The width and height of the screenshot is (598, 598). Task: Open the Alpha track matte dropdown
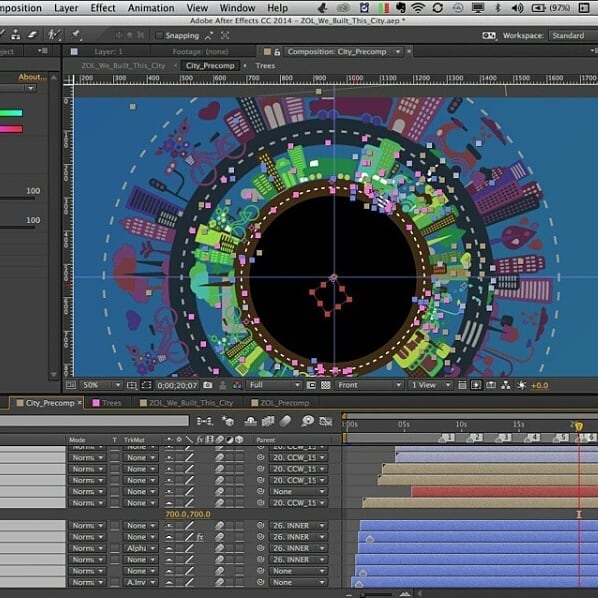[x=140, y=548]
